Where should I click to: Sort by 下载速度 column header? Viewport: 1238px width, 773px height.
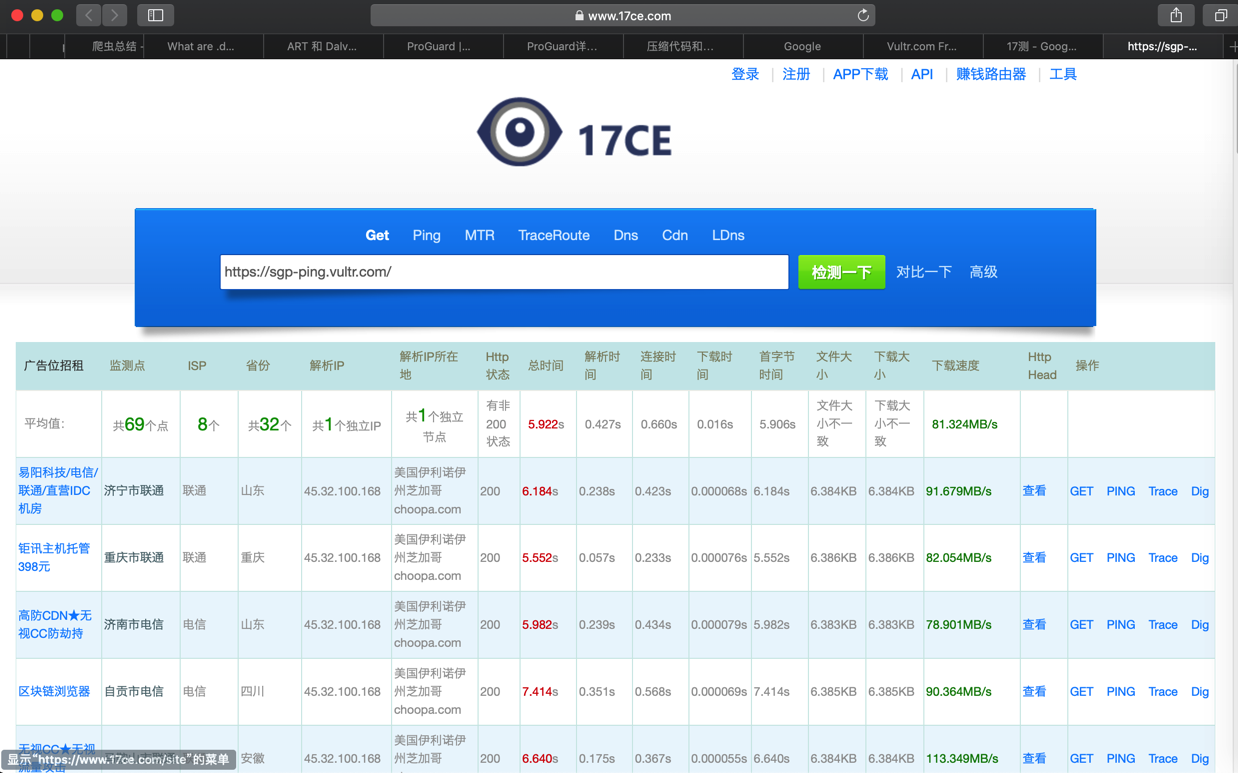955,366
